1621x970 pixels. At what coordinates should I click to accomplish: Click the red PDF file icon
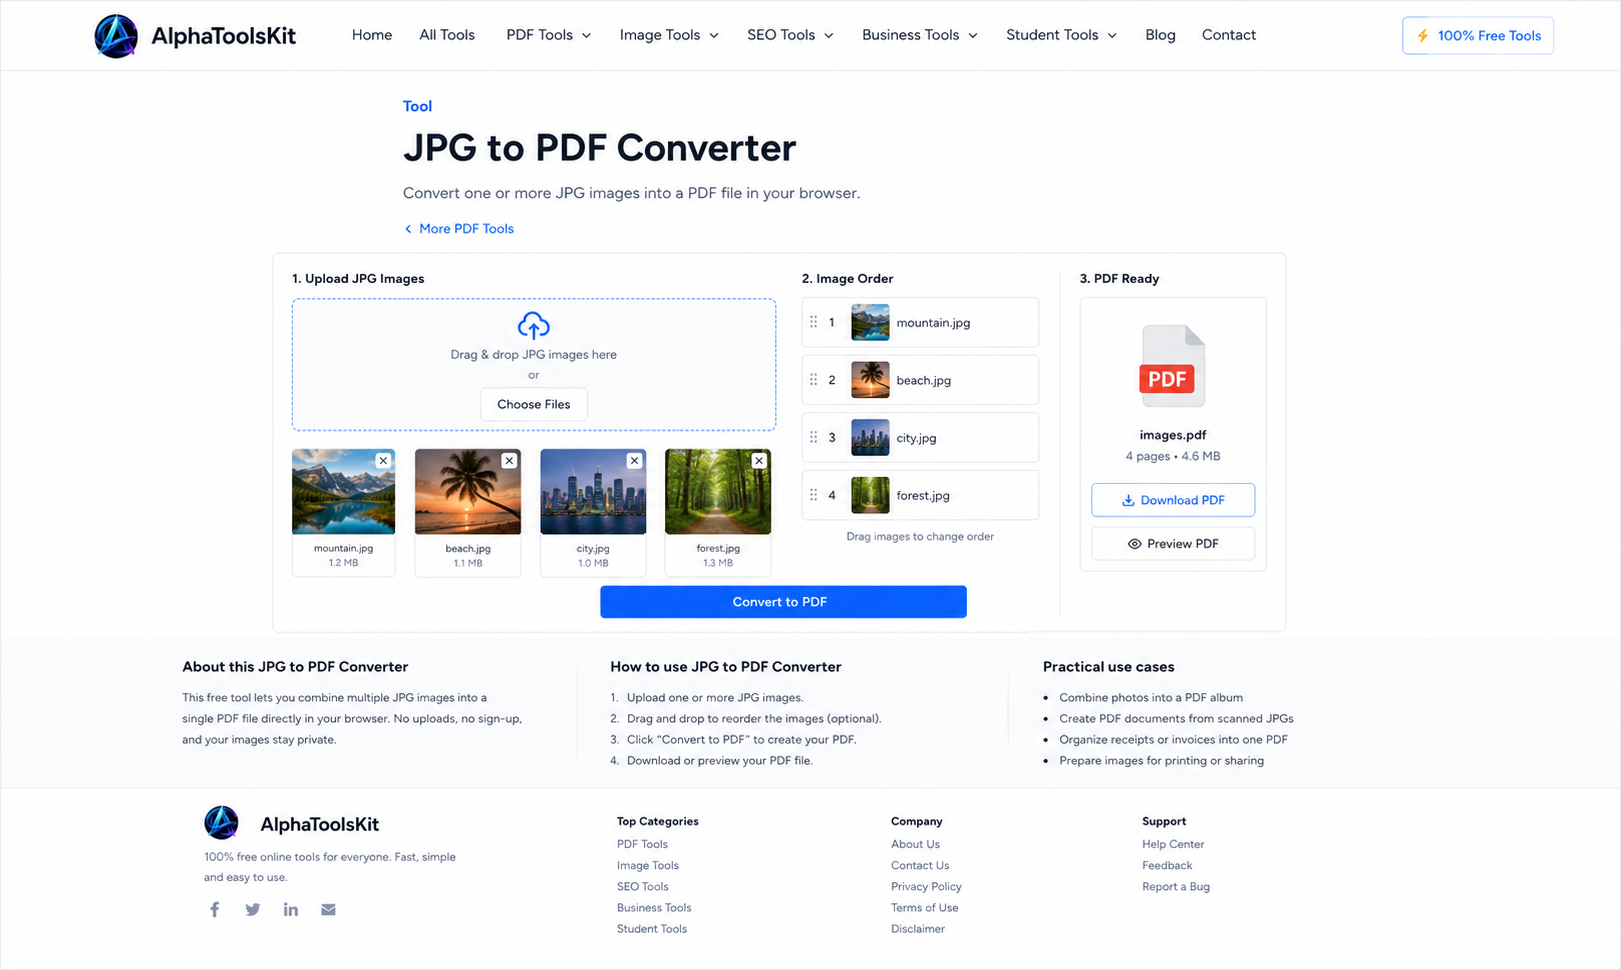(1172, 366)
